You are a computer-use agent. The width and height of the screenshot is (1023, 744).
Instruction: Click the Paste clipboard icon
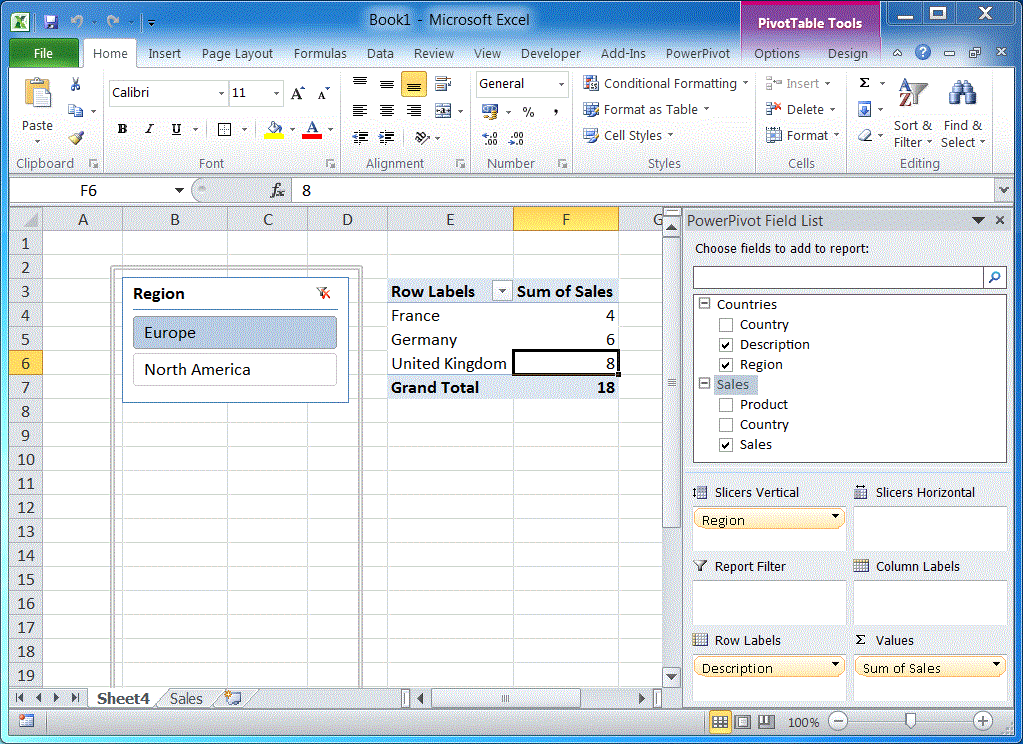pyautogui.click(x=37, y=93)
